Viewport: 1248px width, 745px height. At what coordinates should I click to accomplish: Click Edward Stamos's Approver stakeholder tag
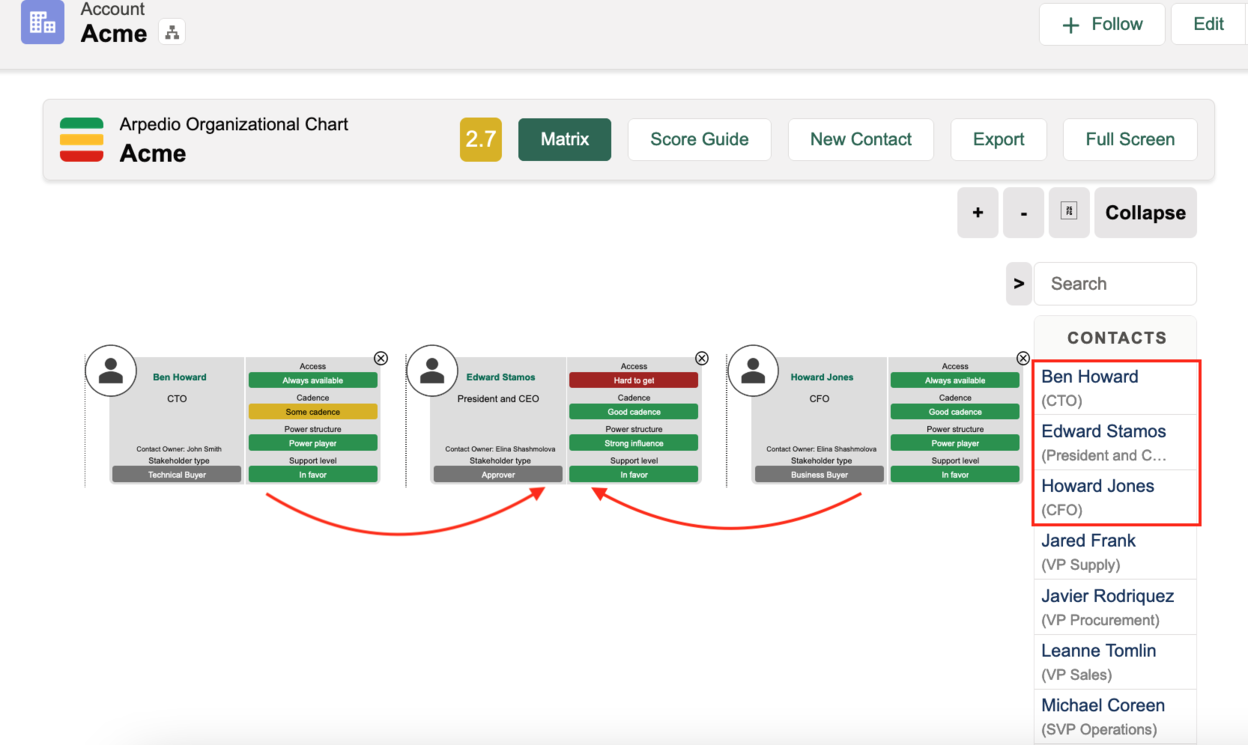(498, 475)
